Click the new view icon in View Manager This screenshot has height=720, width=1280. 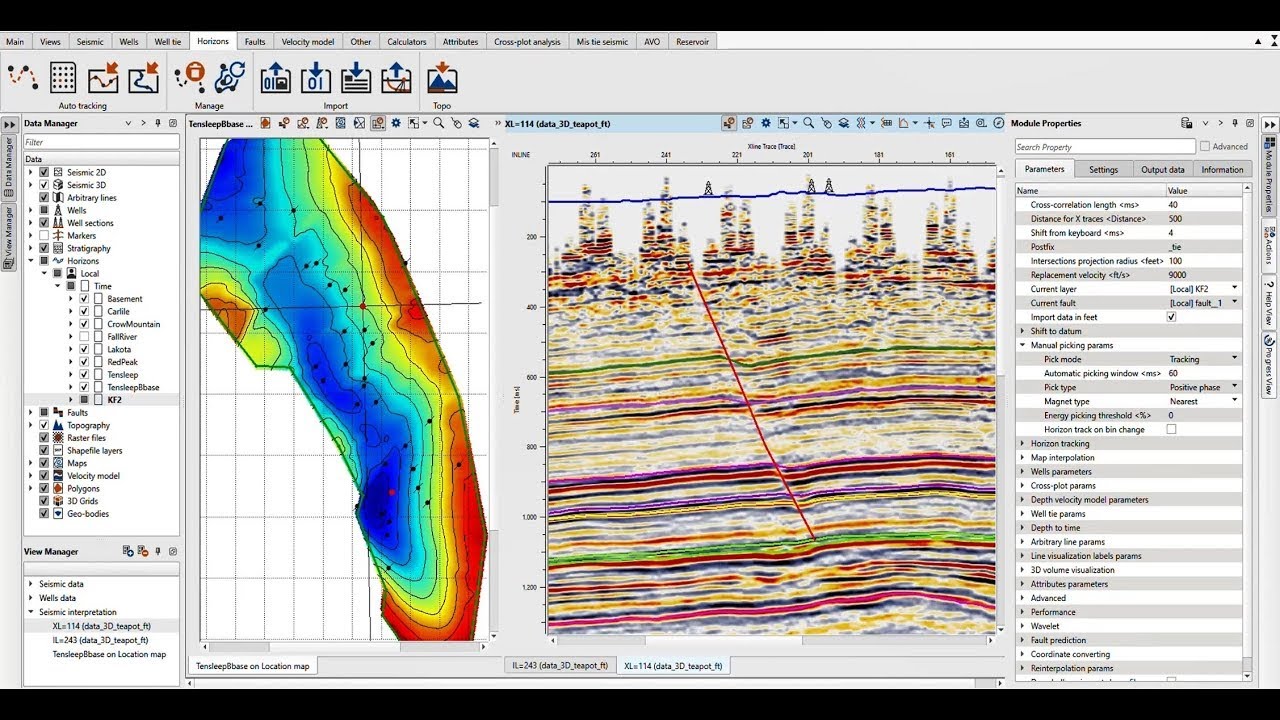click(128, 551)
